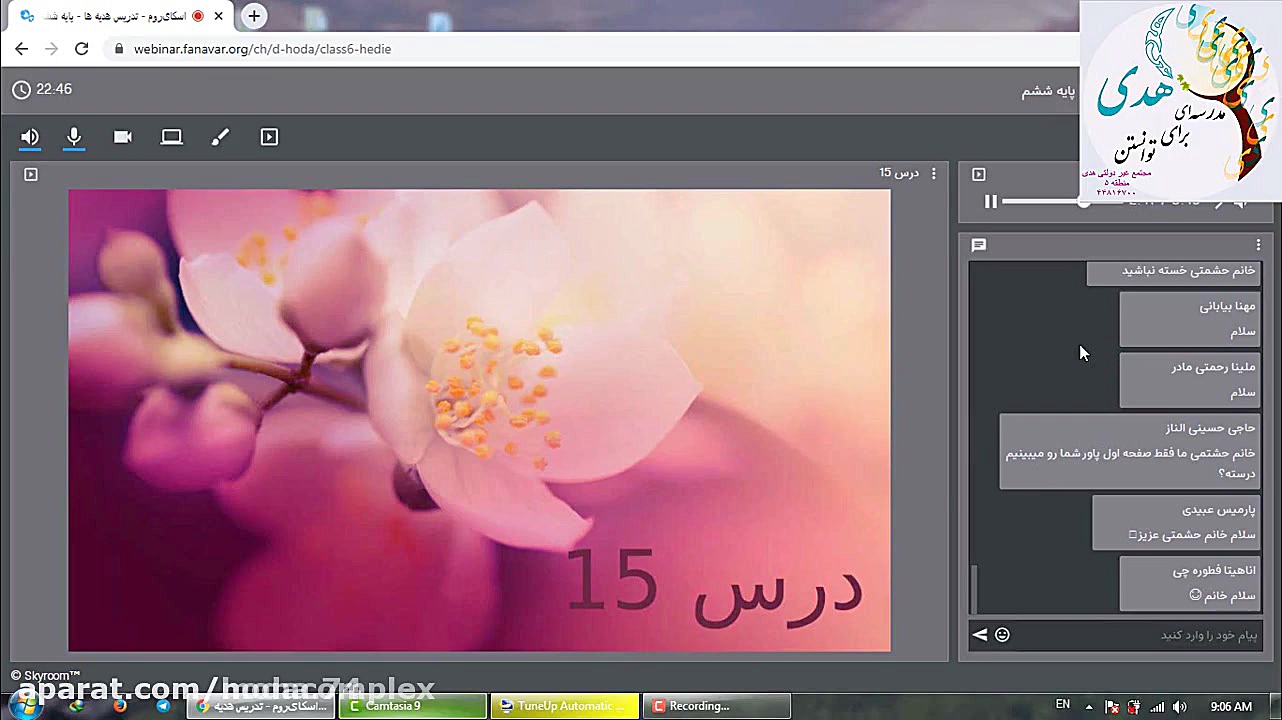Show hidden system tray icons
The height and width of the screenshot is (720, 1282).
coord(1089,706)
